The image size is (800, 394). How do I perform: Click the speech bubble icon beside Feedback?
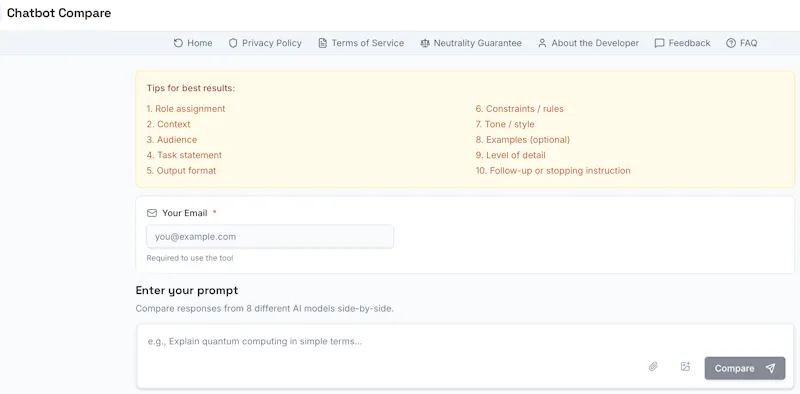pyautogui.click(x=659, y=43)
